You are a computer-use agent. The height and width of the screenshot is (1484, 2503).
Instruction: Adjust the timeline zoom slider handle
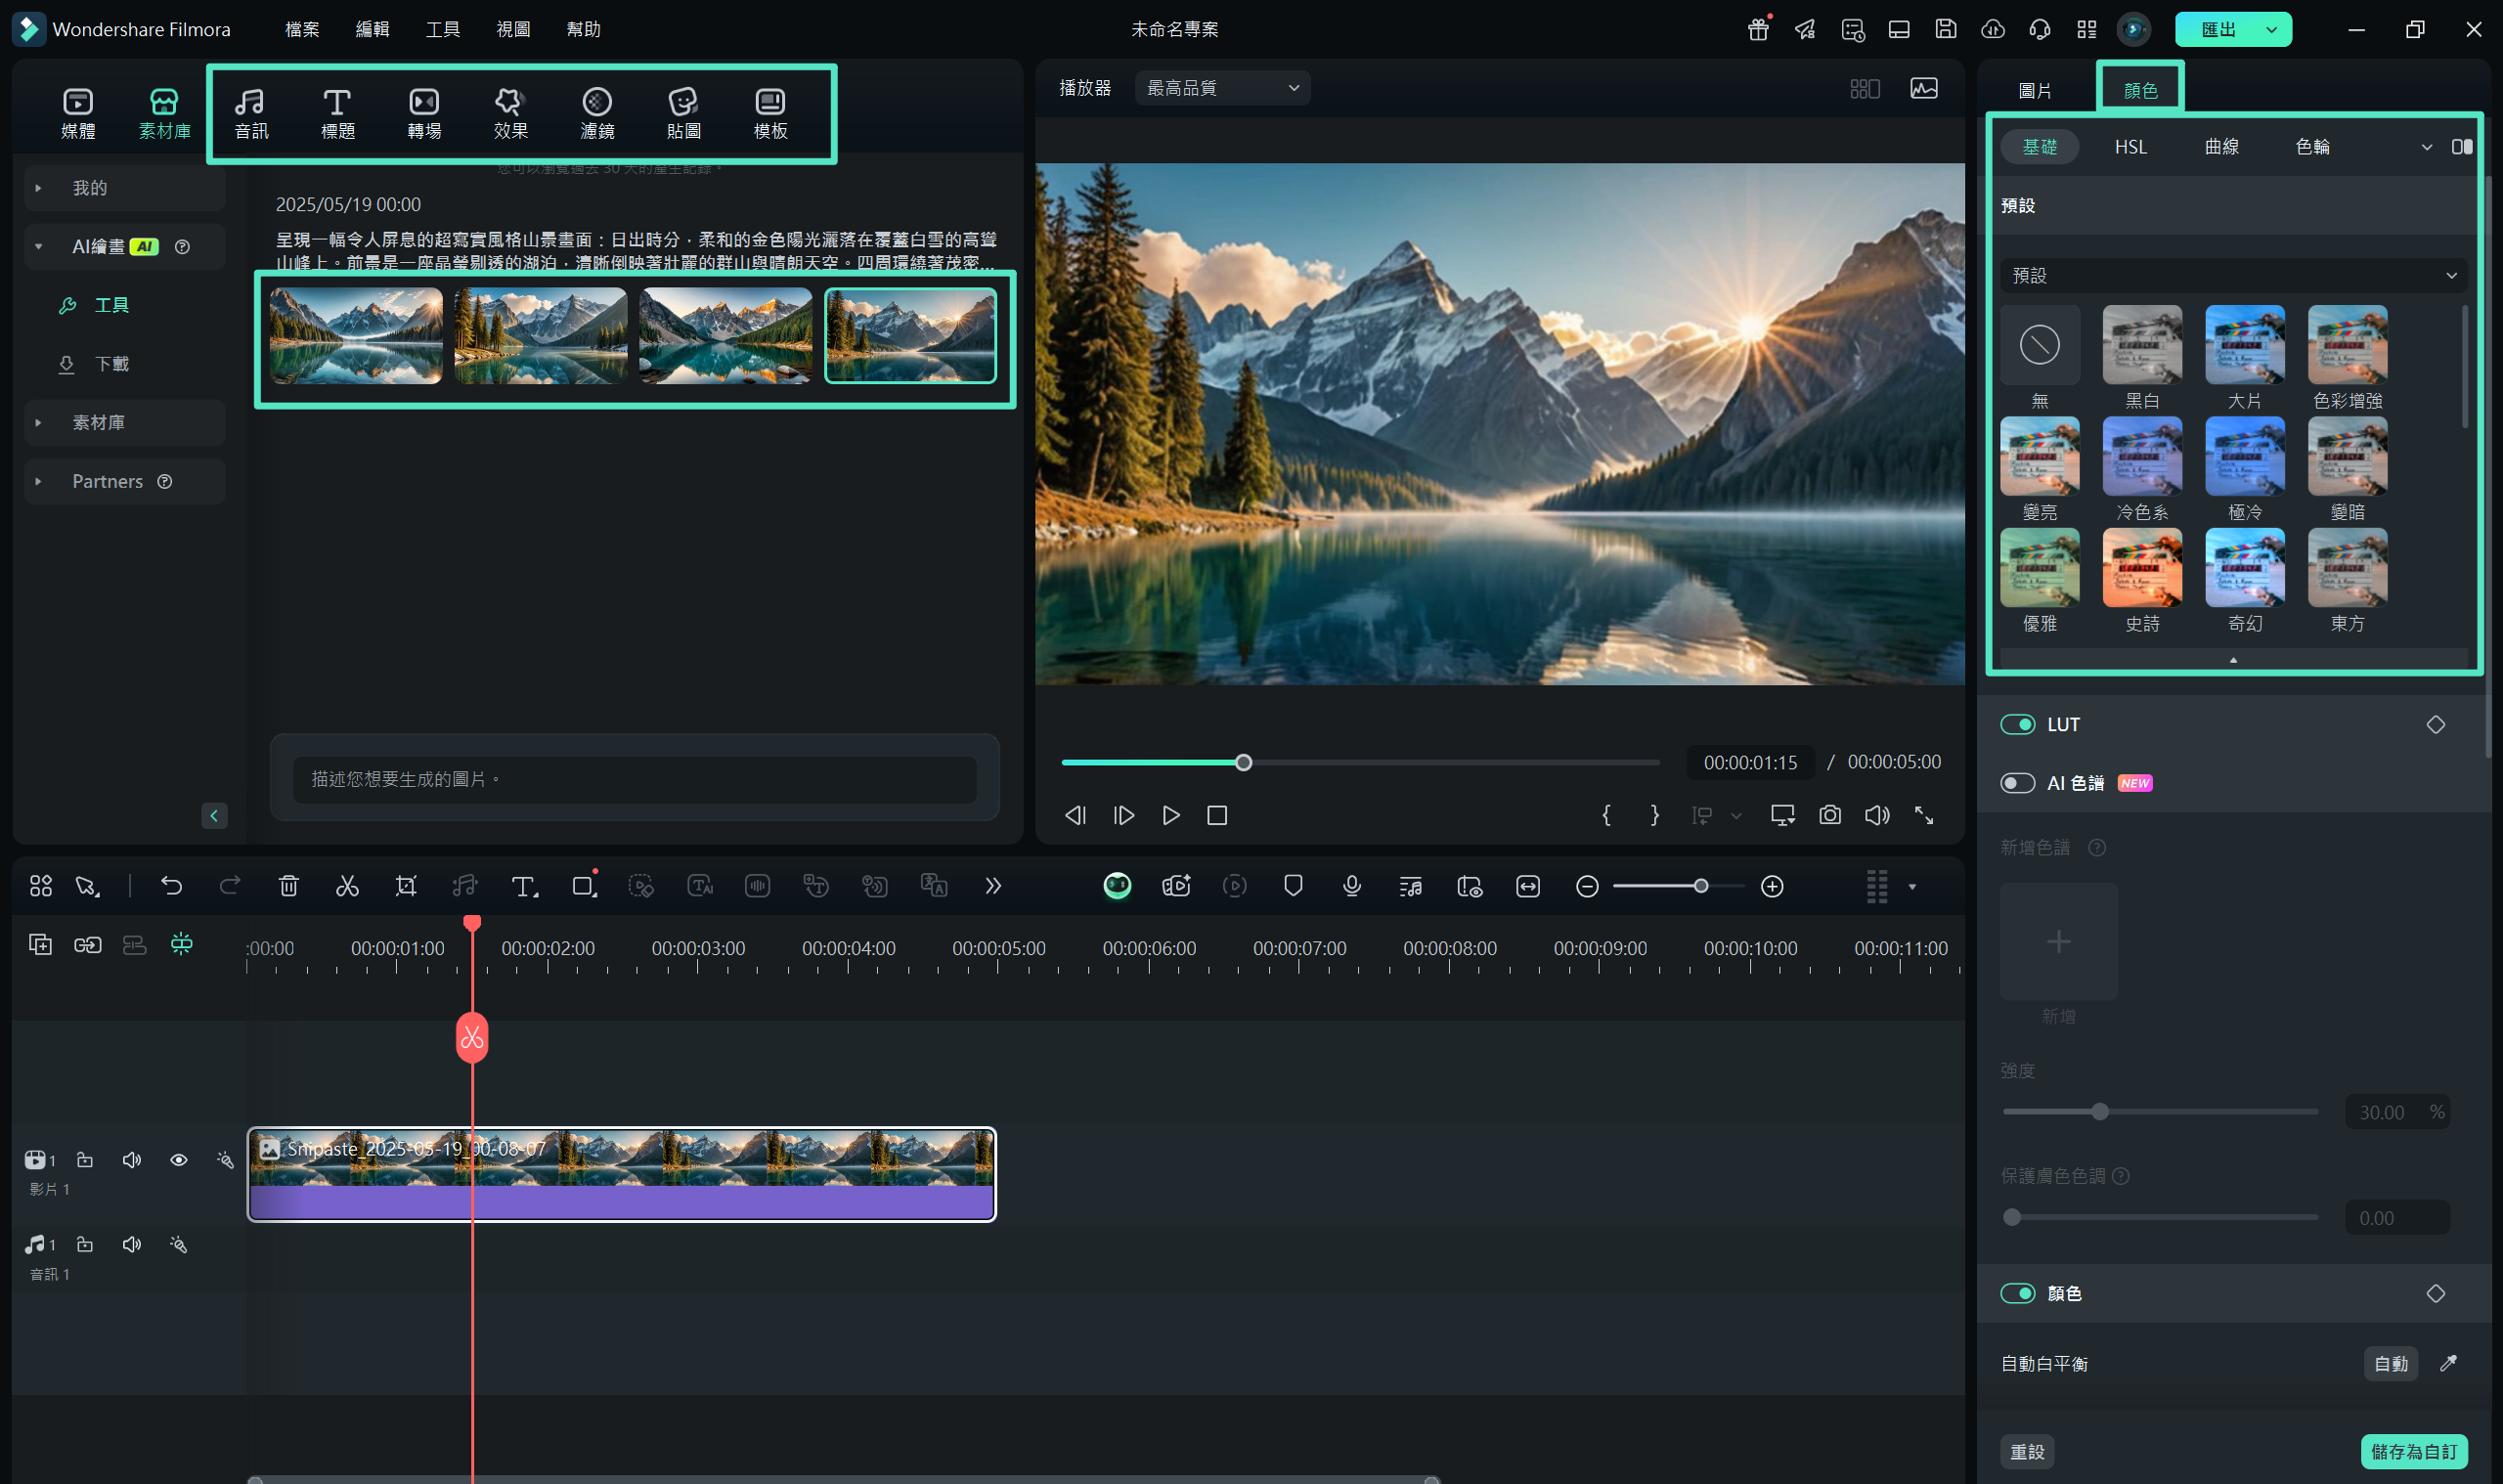point(1700,886)
